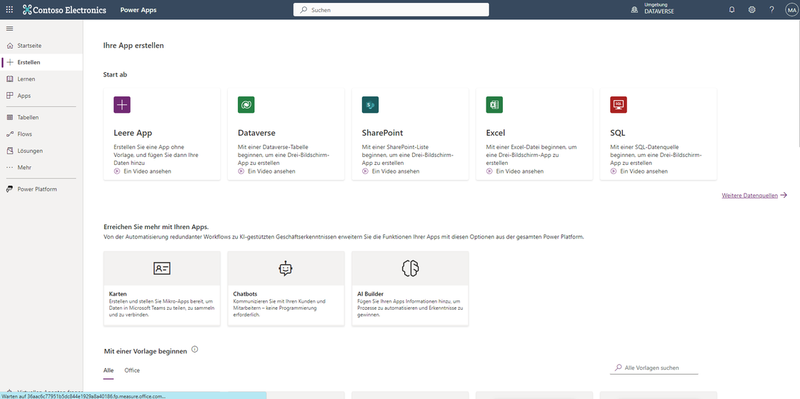This screenshot has width=800, height=399.
Task: Click the Apps grid icon in sidebar
Action: click(10, 95)
